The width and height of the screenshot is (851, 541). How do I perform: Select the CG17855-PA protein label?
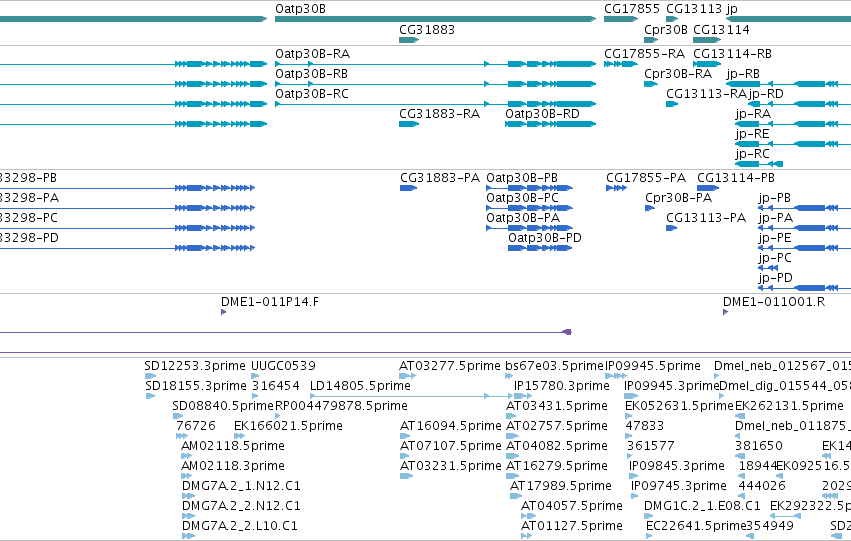click(x=646, y=178)
